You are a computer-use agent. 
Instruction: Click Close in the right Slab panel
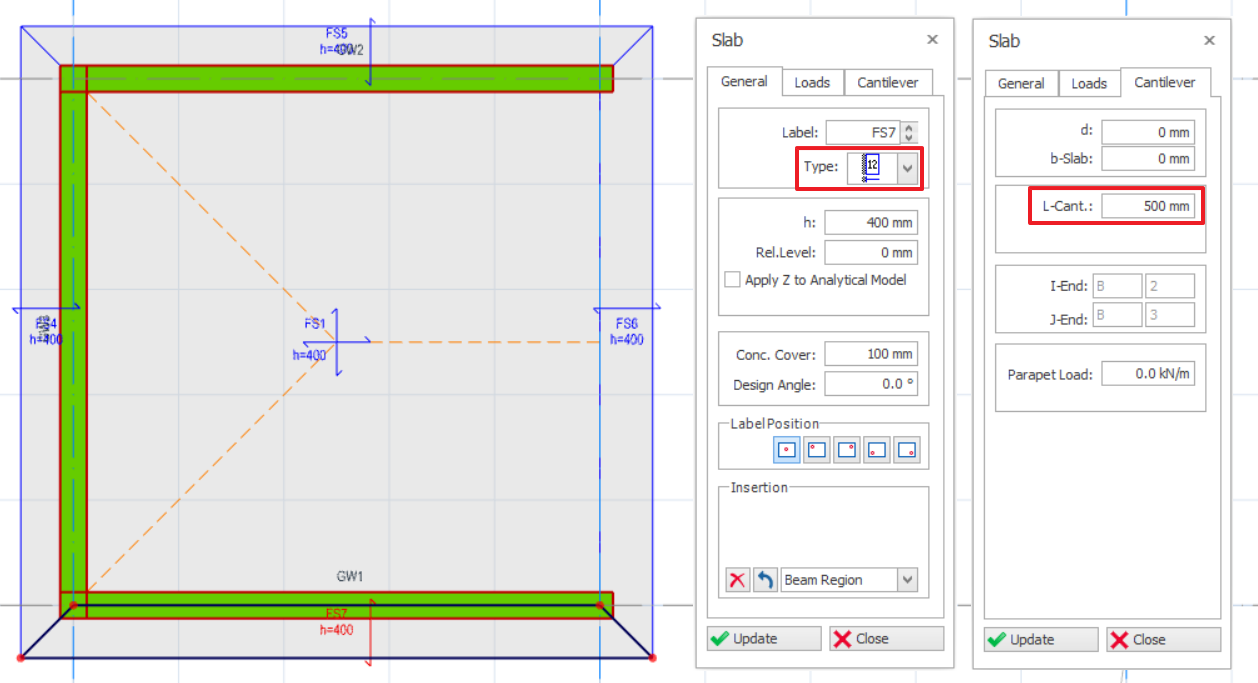[x=1163, y=639]
